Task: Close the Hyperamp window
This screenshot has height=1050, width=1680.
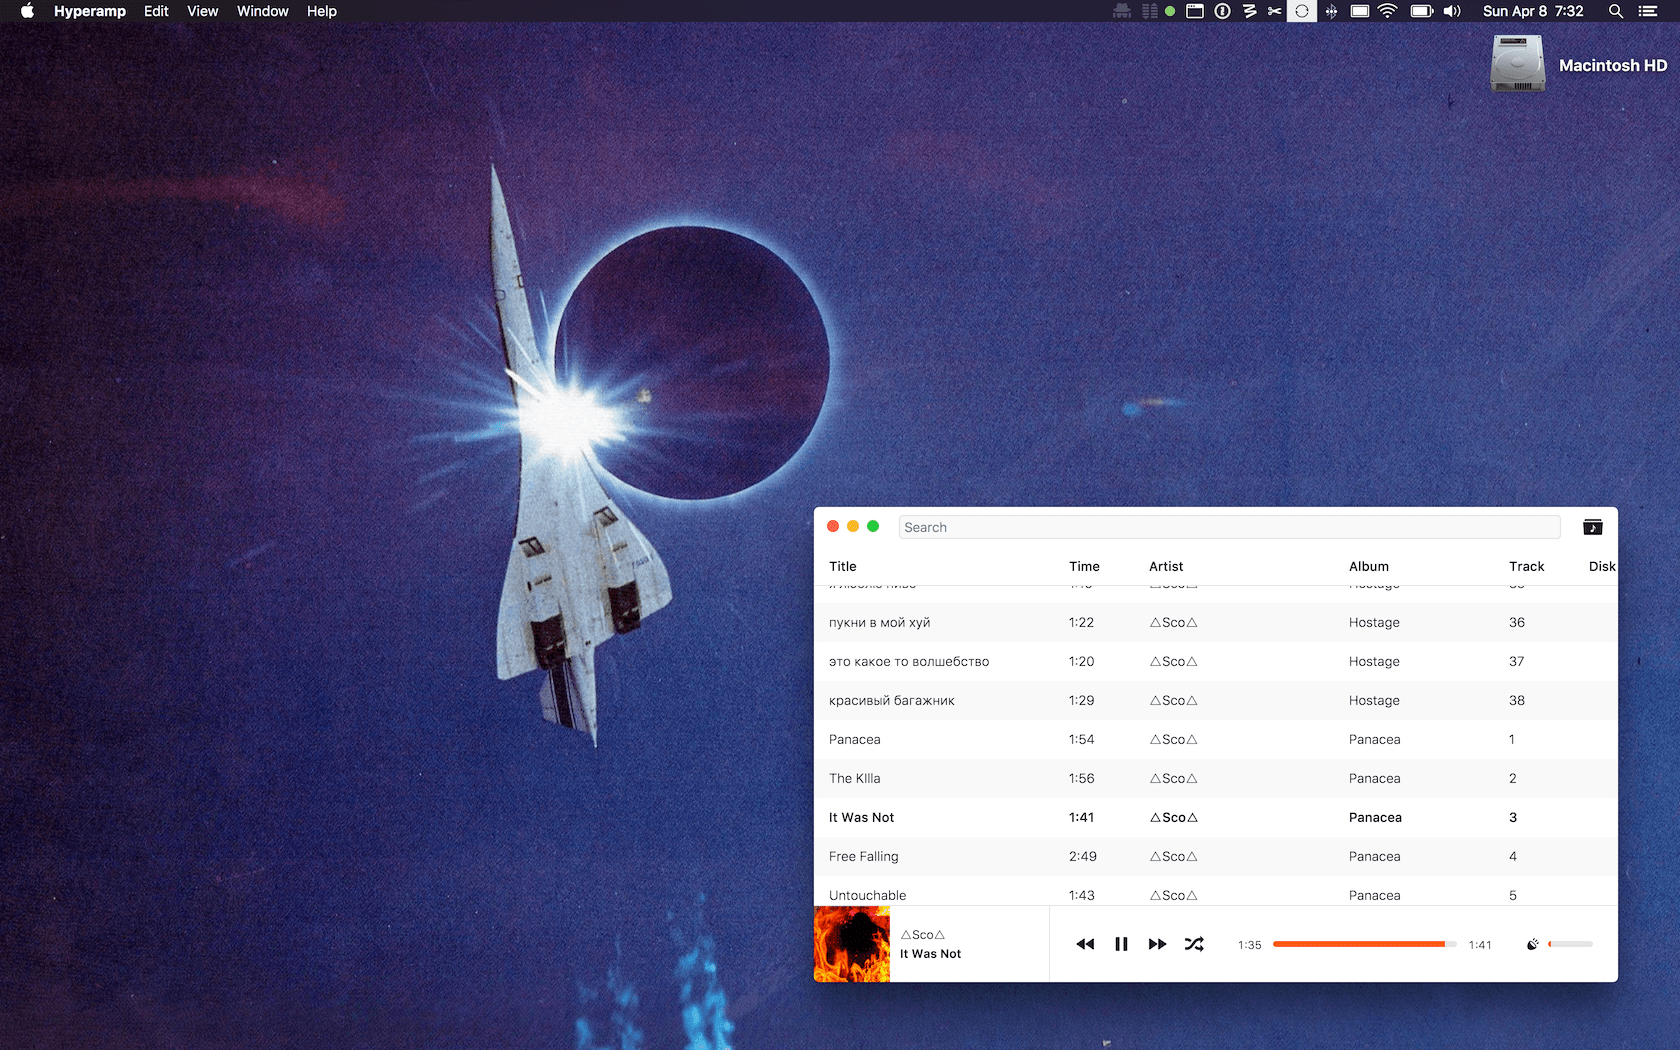Action: [x=833, y=526]
